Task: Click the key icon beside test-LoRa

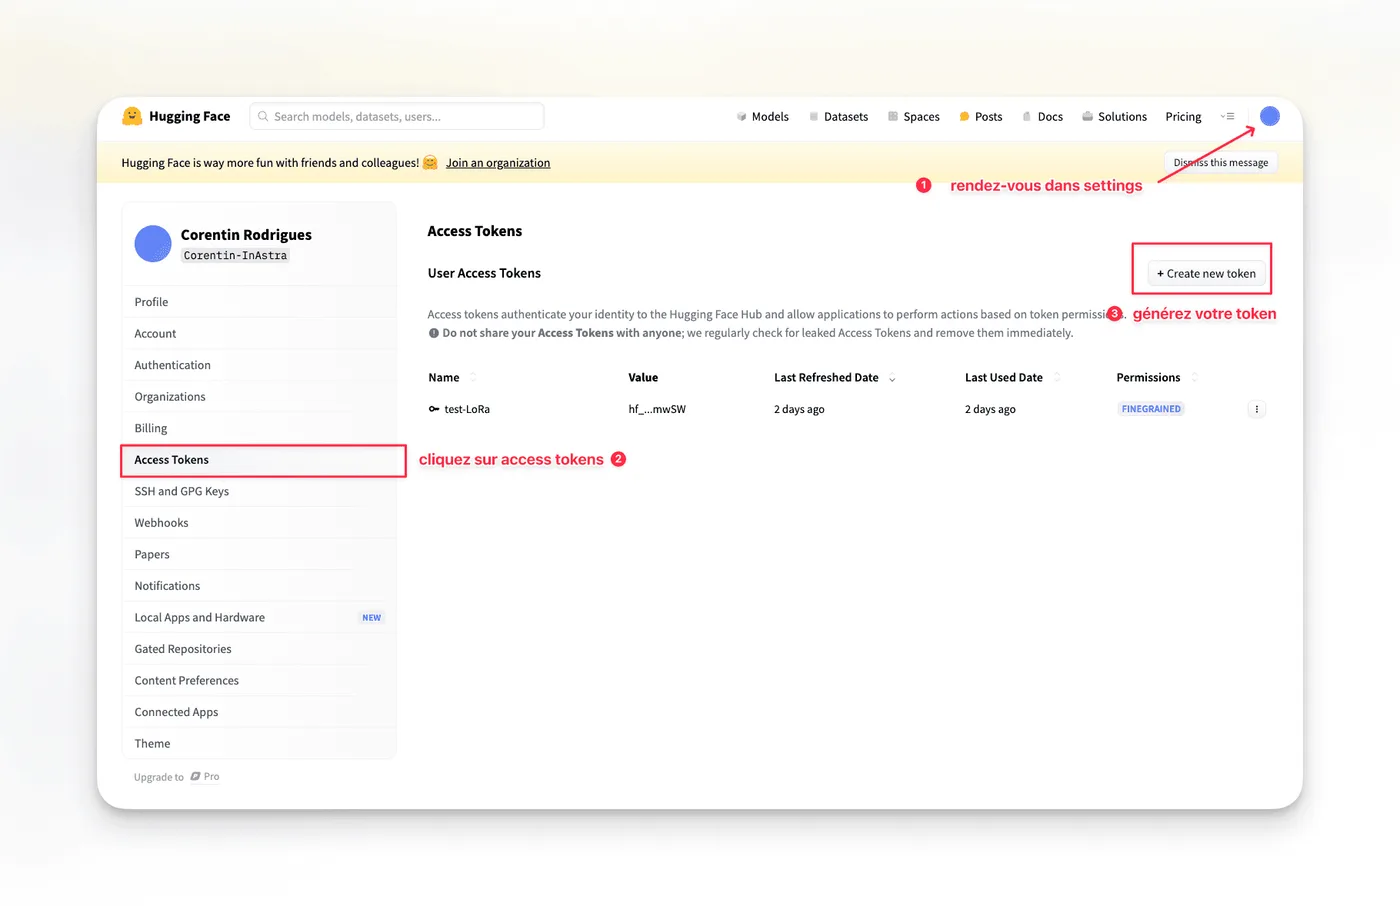Action: (434, 409)
